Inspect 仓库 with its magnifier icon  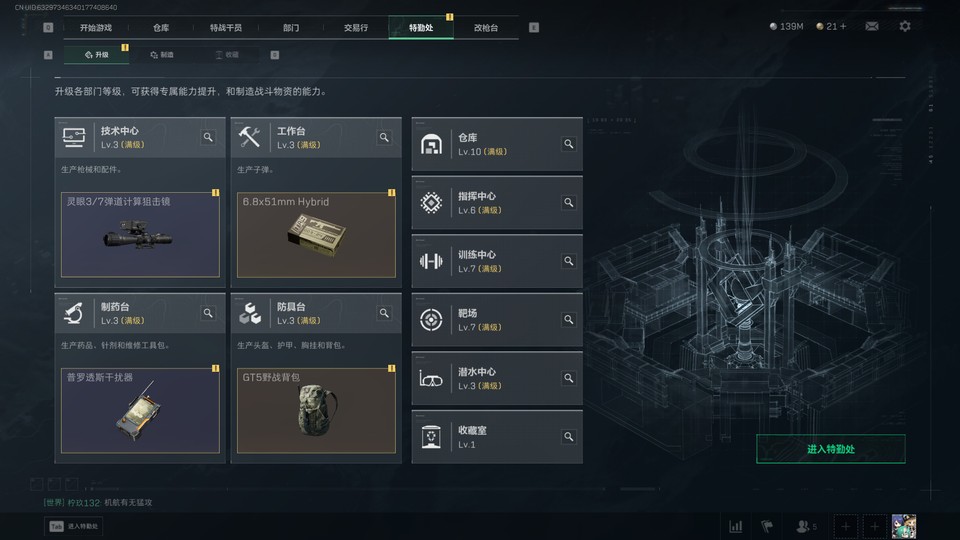click(569, 144)
